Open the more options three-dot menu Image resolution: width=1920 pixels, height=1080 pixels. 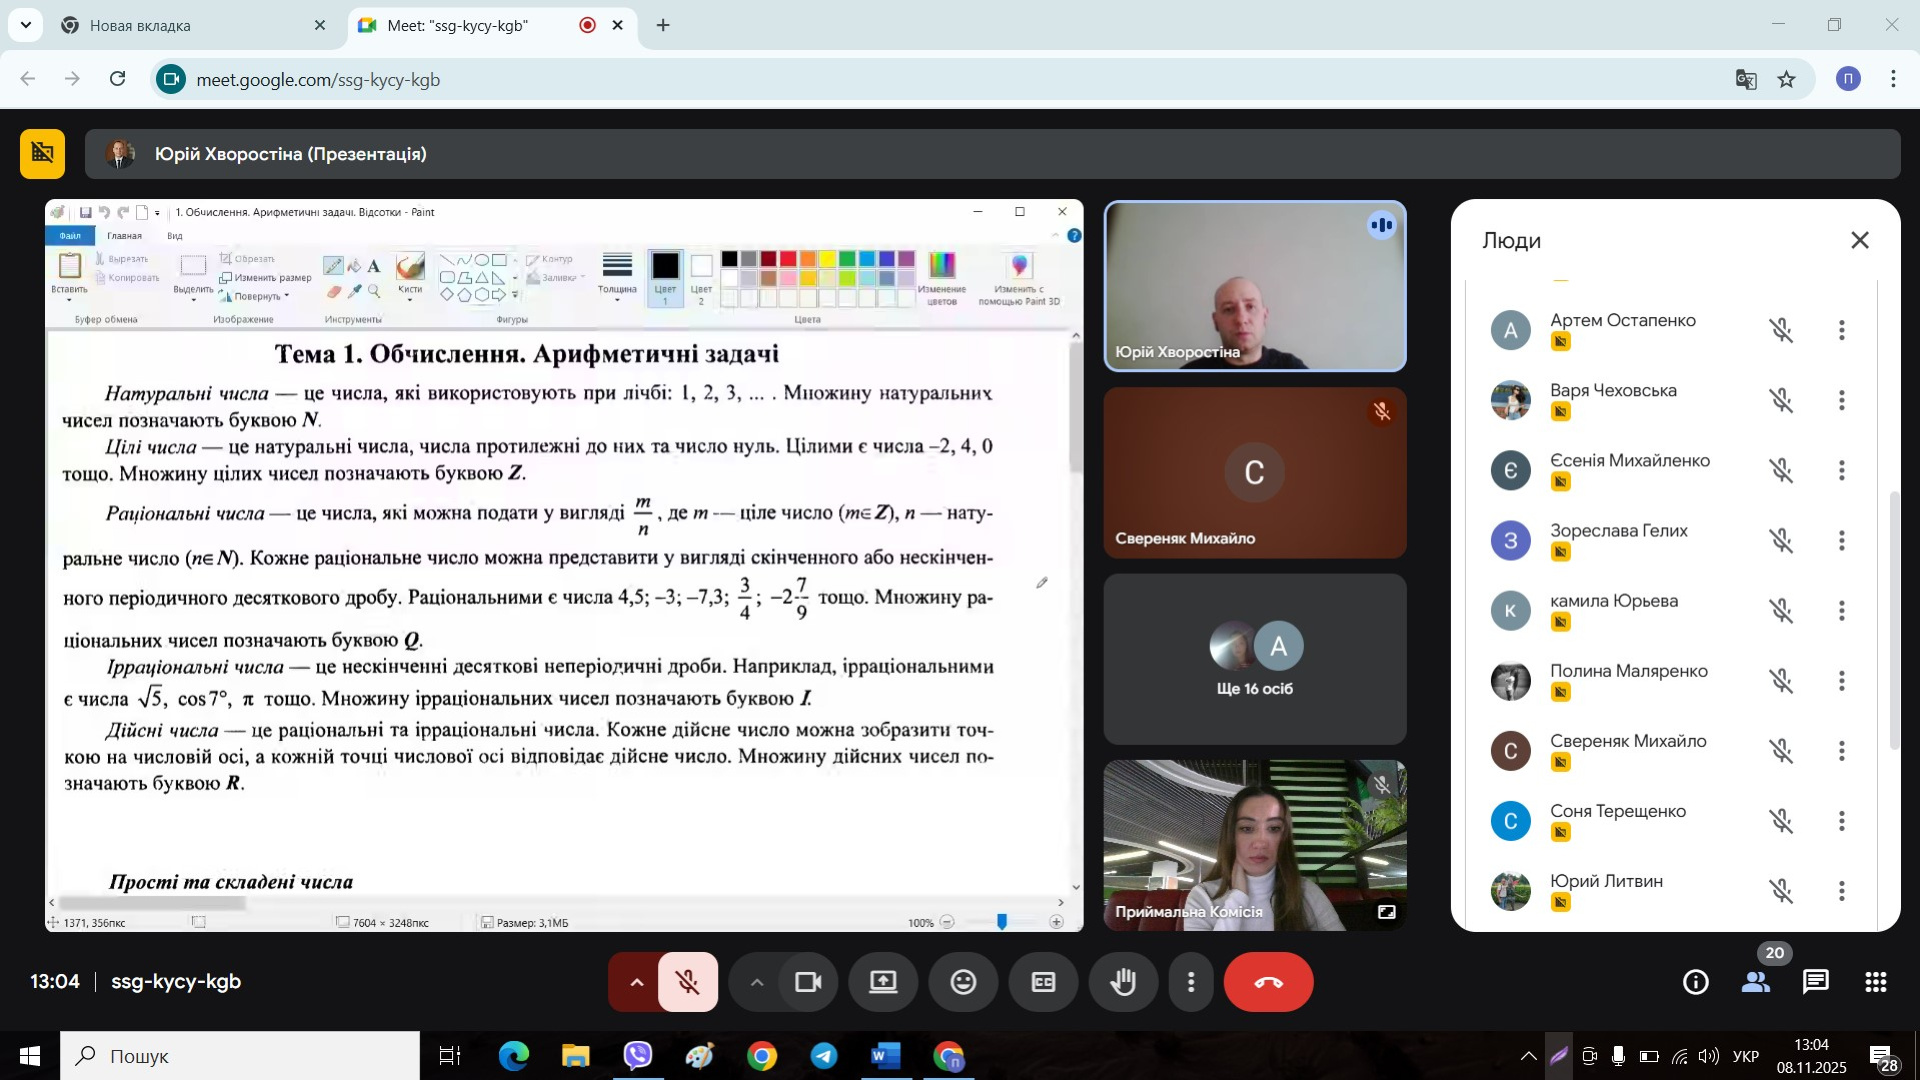click(x=1190, y=982)
